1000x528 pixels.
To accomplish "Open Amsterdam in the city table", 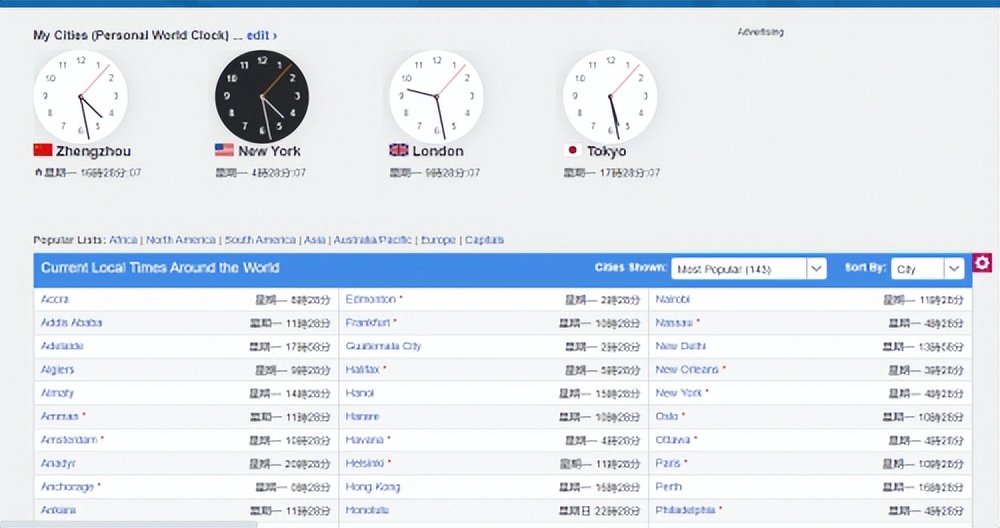I will [x=69, y=440].
